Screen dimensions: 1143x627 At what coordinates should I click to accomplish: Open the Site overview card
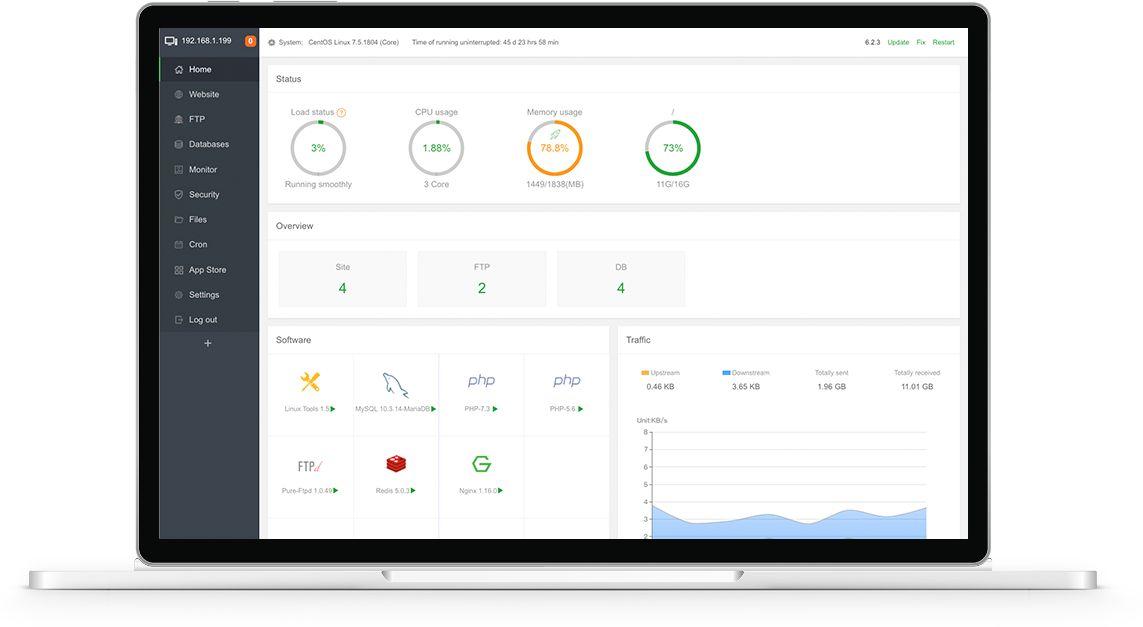tap(343, 279)
